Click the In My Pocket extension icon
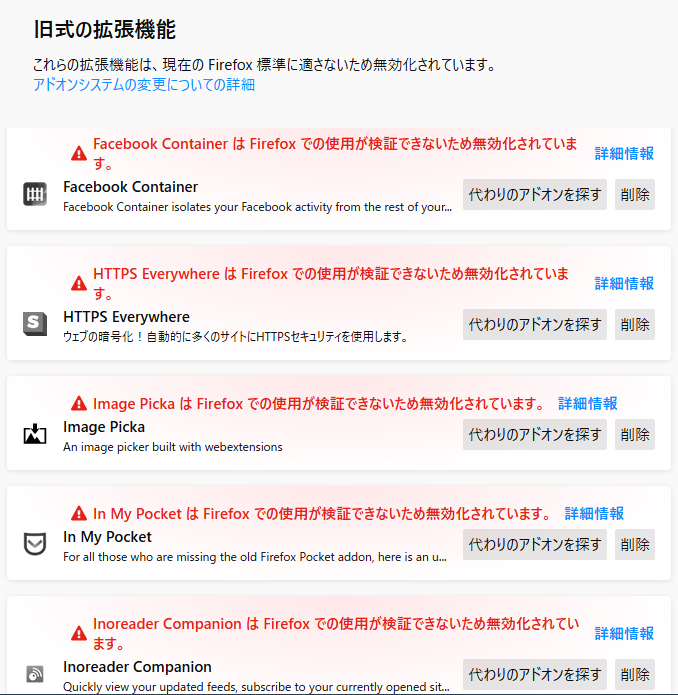Screen dimensions: 678x695 click(x=35, y=545)
